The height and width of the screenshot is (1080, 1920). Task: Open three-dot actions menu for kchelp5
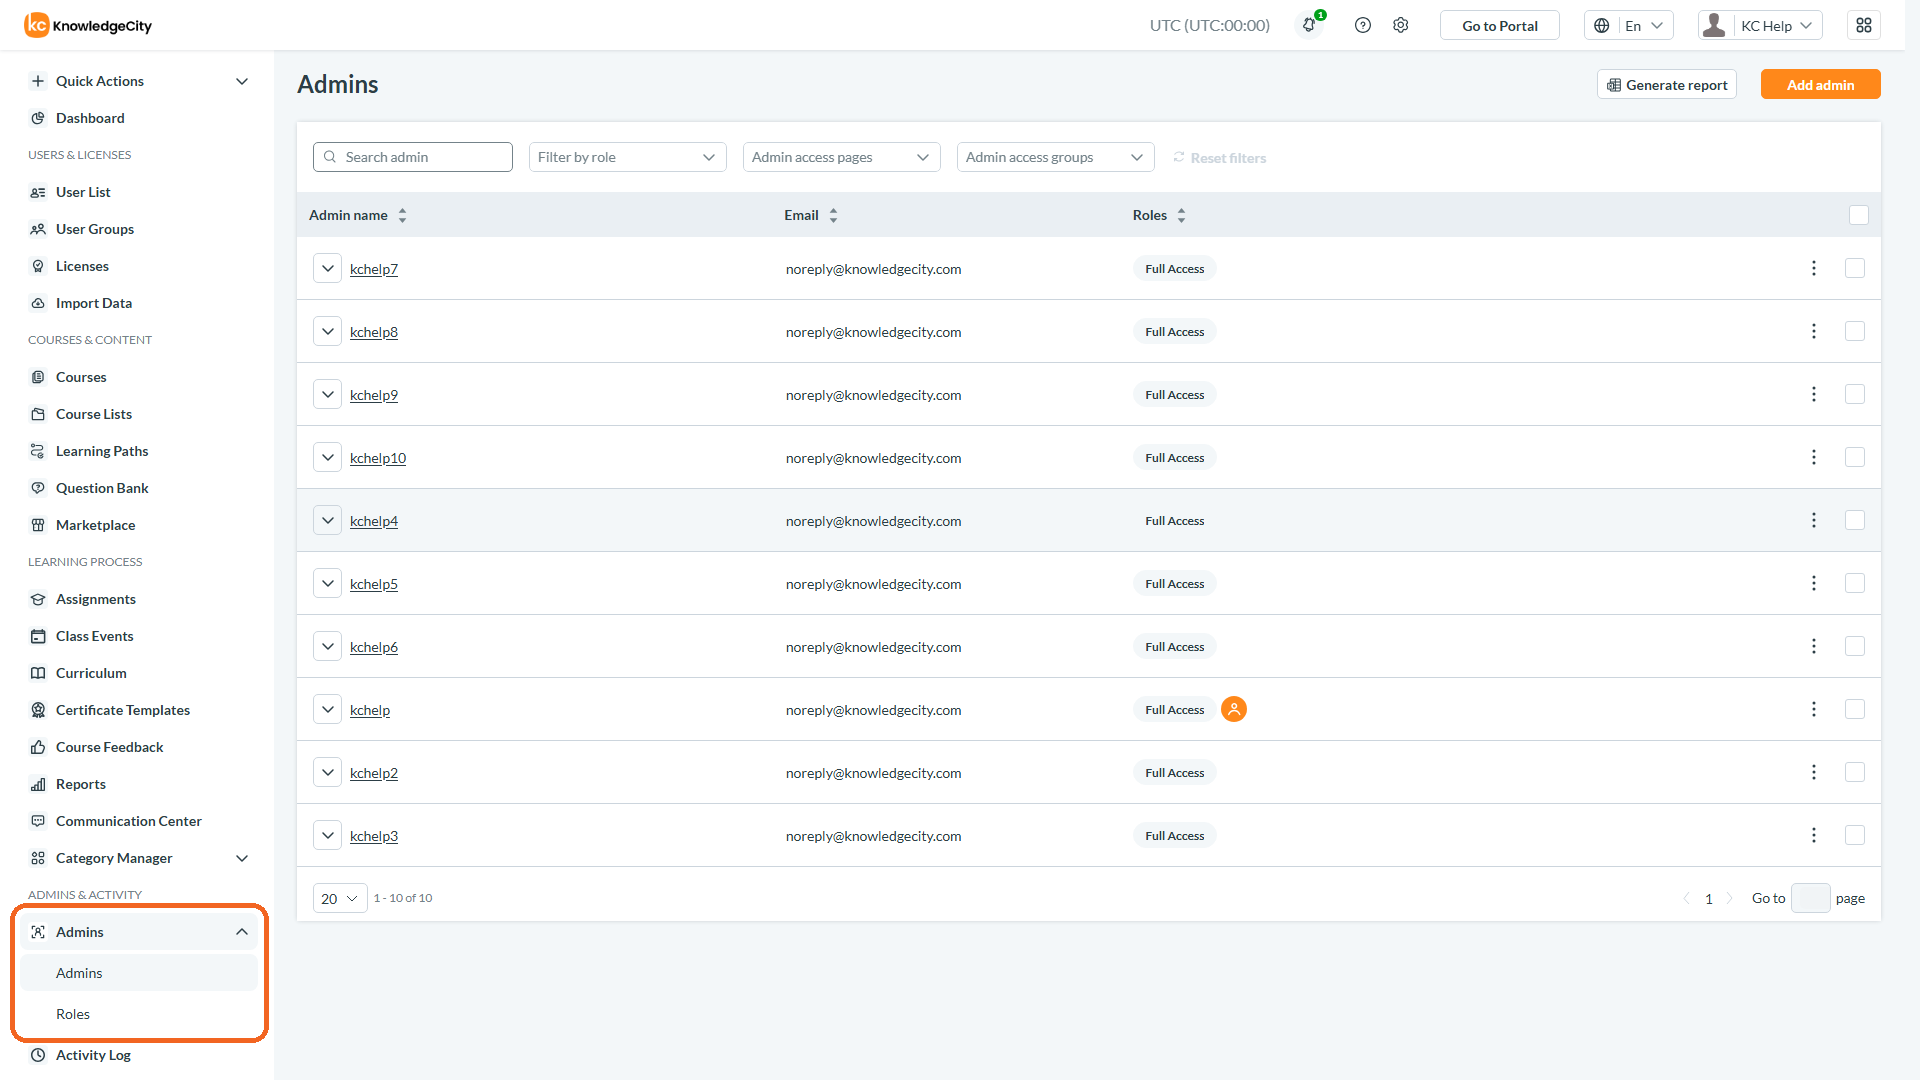coord(1814,583)
